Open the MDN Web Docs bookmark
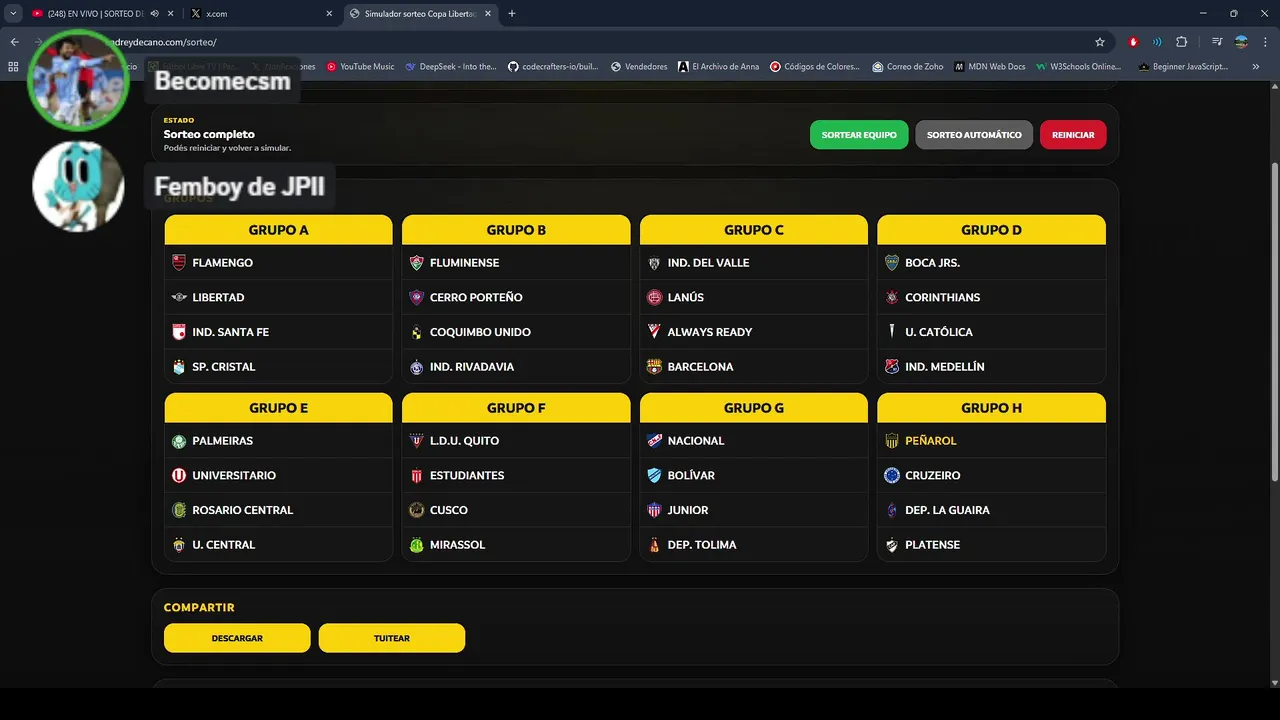The width and height of the screenshot is (1280, 720). [x=989, y=67]
